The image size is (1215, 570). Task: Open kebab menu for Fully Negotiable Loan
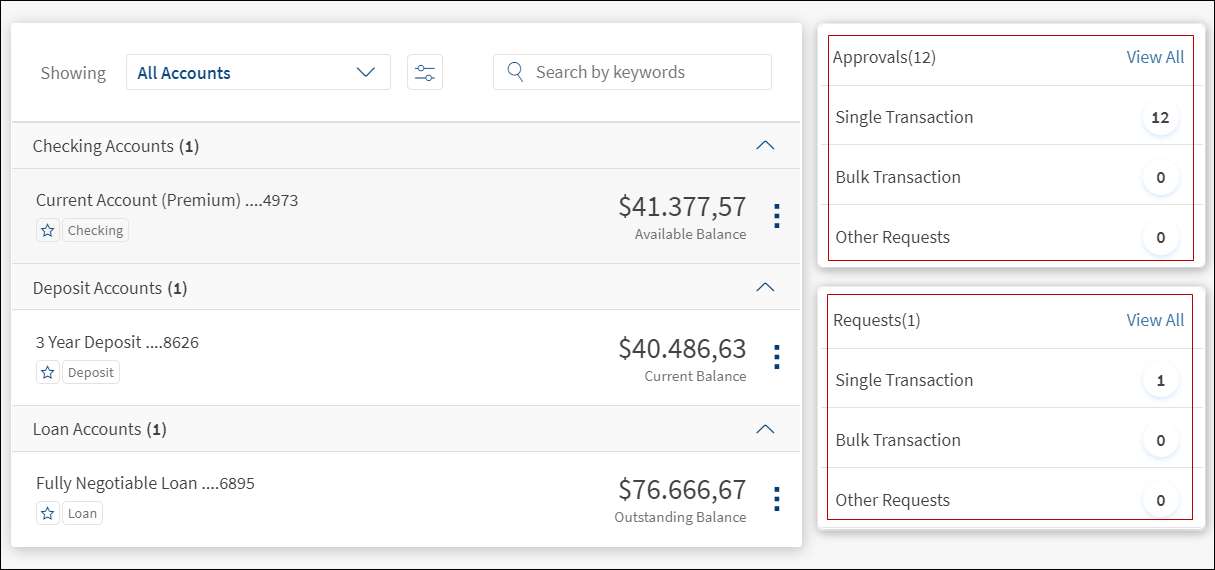tap(776, 499)
